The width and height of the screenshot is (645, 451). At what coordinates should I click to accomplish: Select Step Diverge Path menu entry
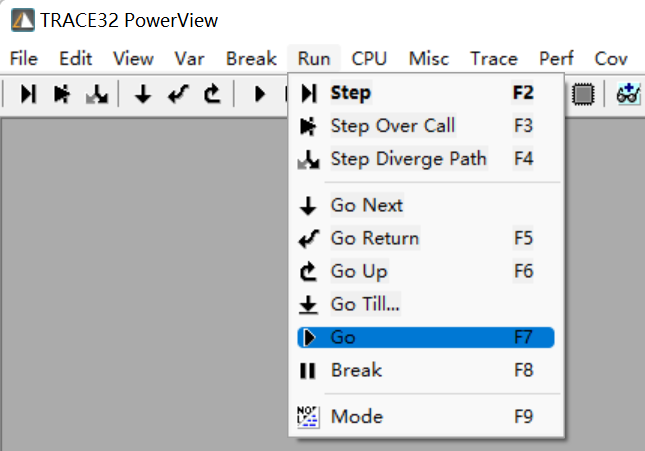[x=408, y=159]
